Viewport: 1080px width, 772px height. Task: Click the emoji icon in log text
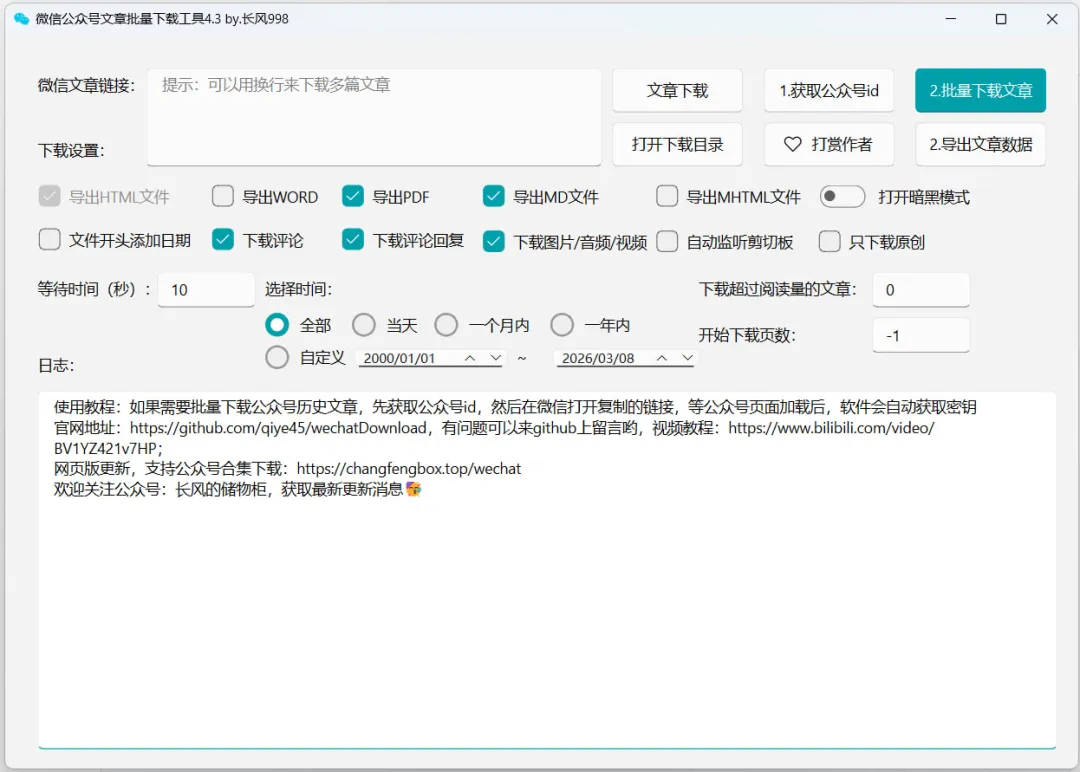pyautogui.click(x=413, y=490)
